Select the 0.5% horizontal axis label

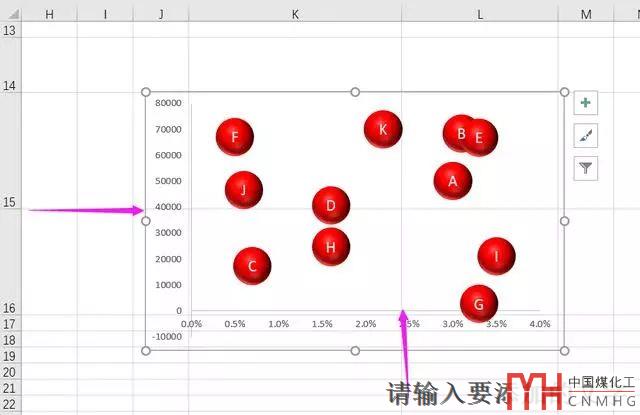click(235, 324)
